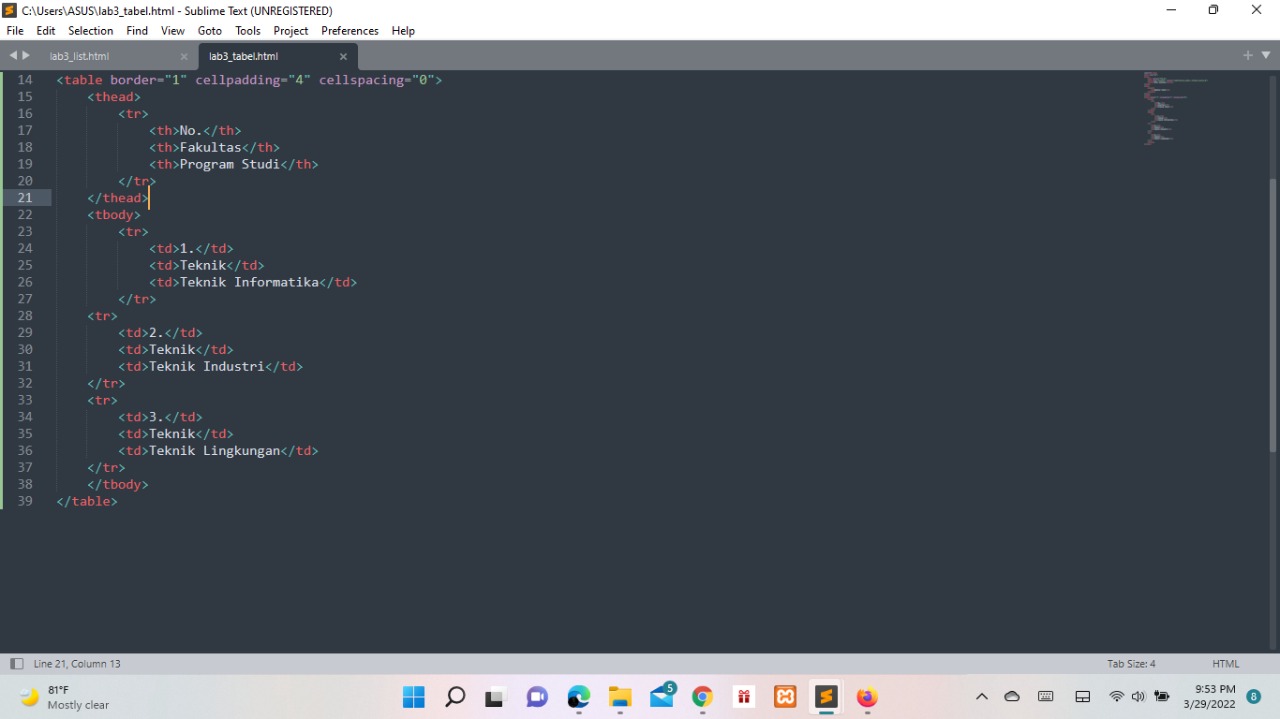Open the Tools menu
This screenshot has height=719, width=1280.
pos(248,31)
